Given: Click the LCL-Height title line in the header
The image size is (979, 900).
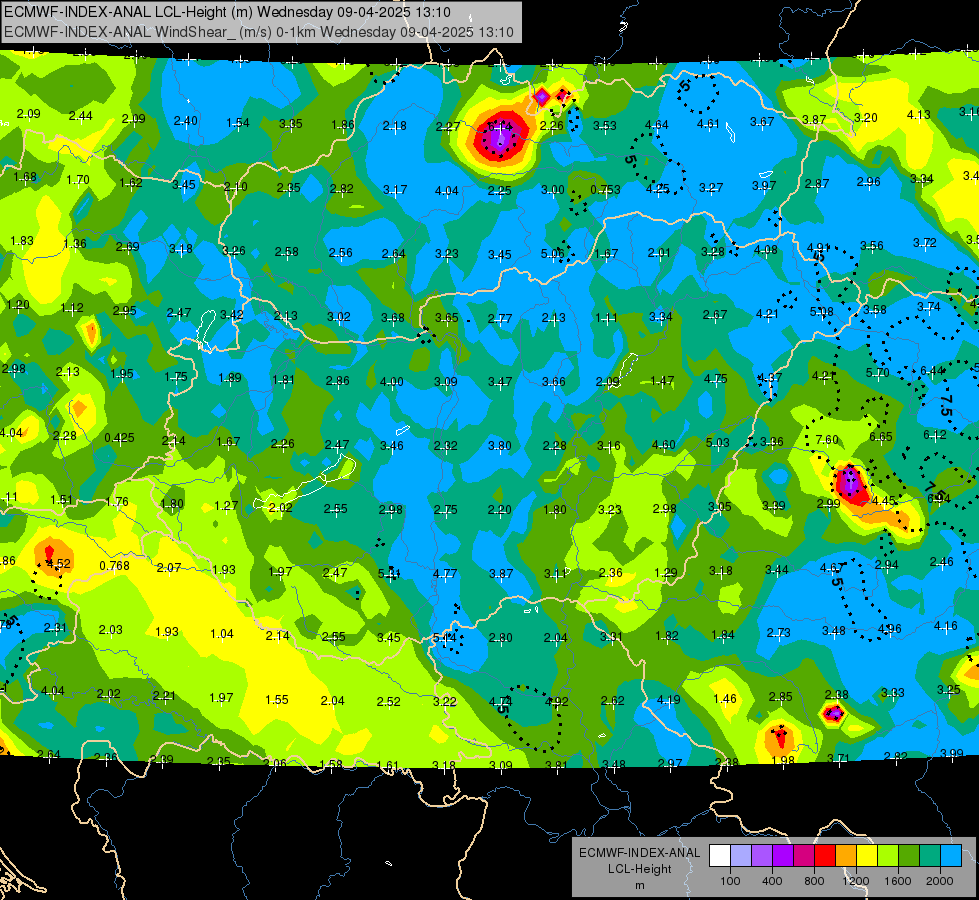Looking at the screenshot, I should click(x=227, y=12).
